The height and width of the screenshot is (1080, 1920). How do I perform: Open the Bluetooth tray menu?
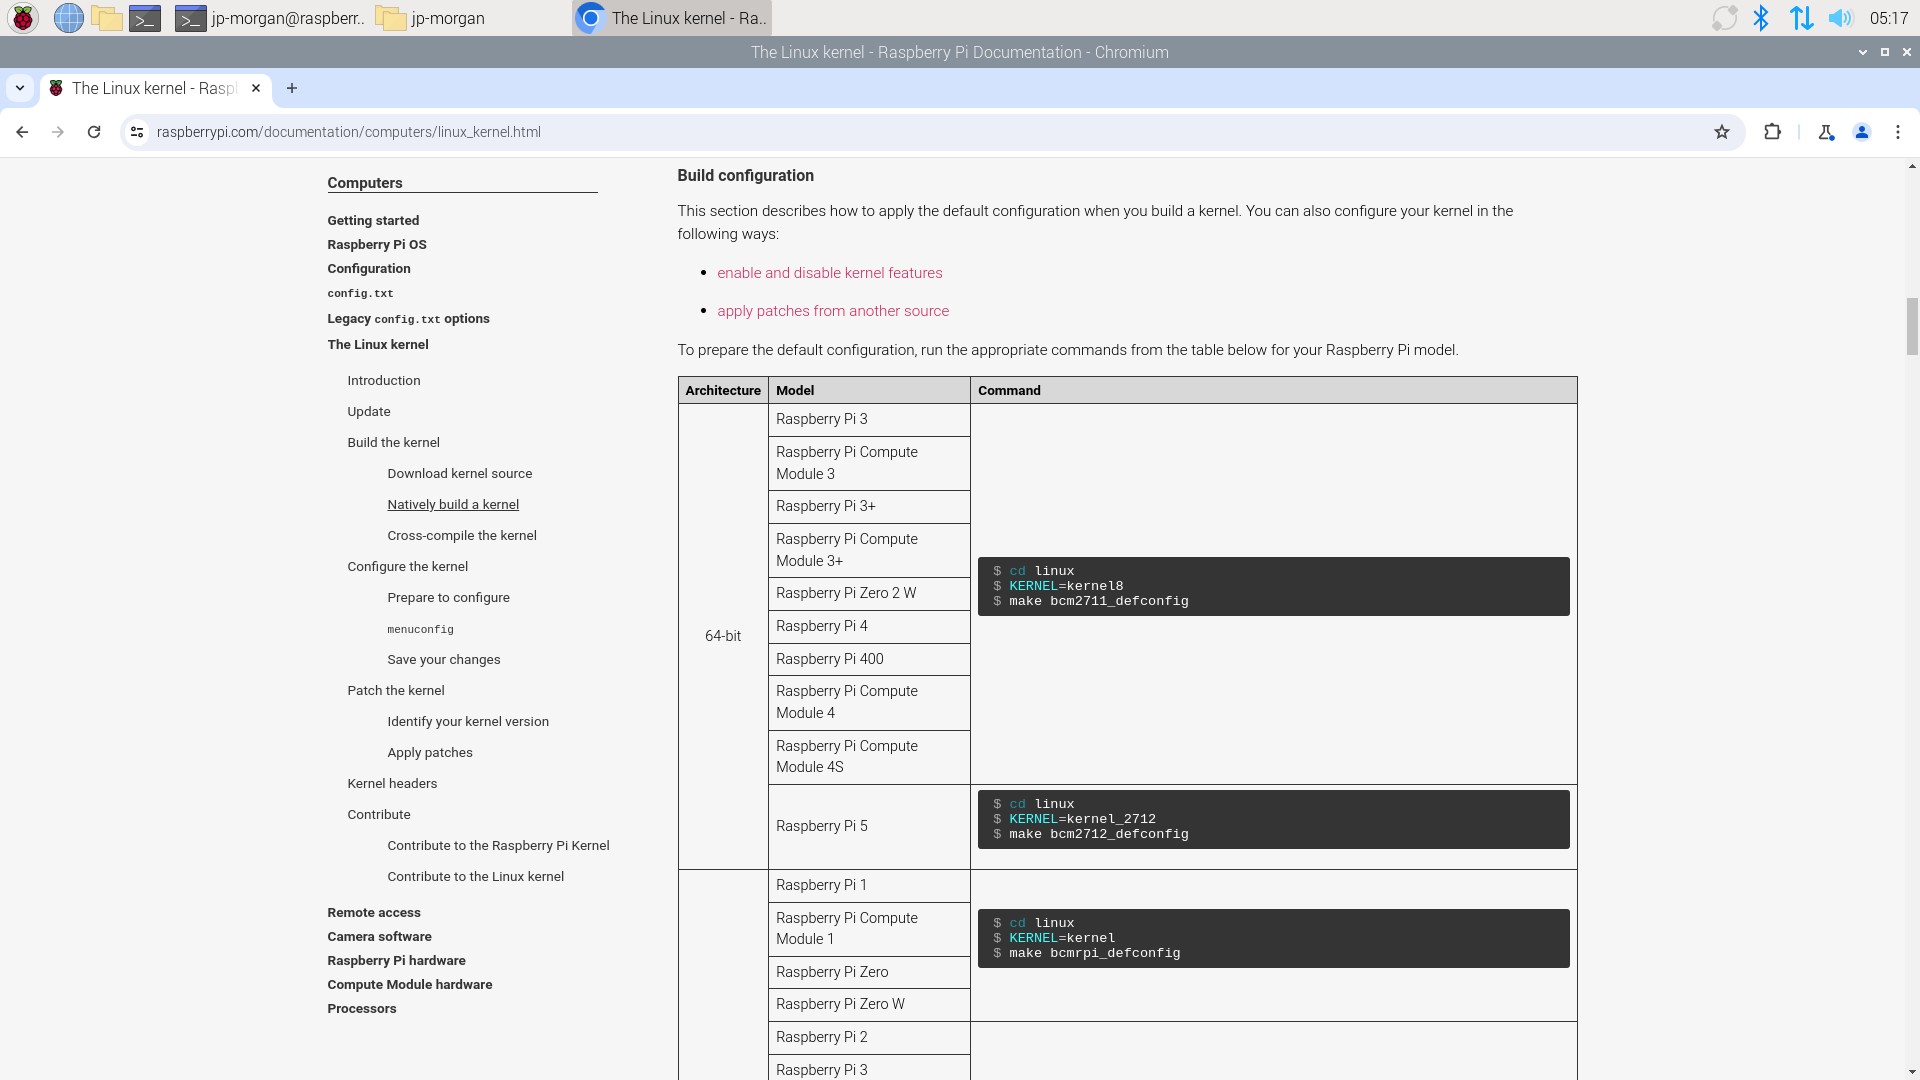(x=1761, y=18)
